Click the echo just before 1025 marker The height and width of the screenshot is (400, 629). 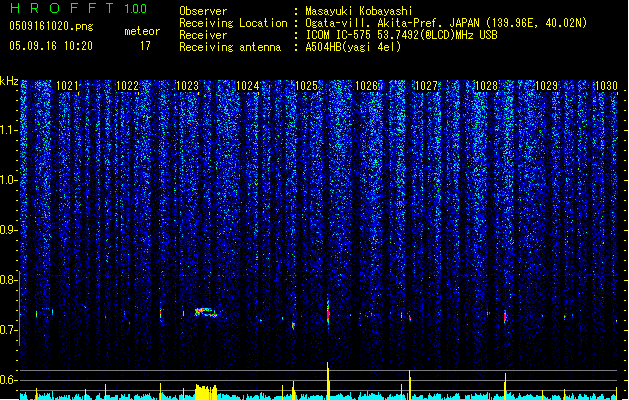point(293,325)
